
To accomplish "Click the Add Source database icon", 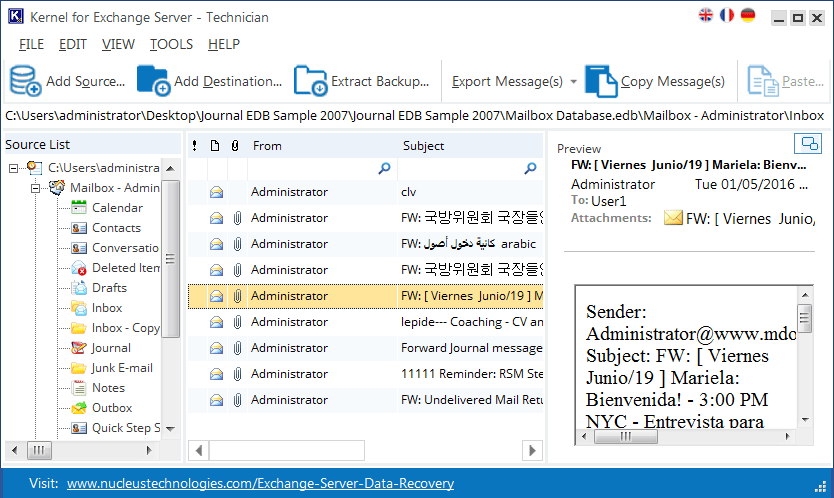I will click(25, 80).
